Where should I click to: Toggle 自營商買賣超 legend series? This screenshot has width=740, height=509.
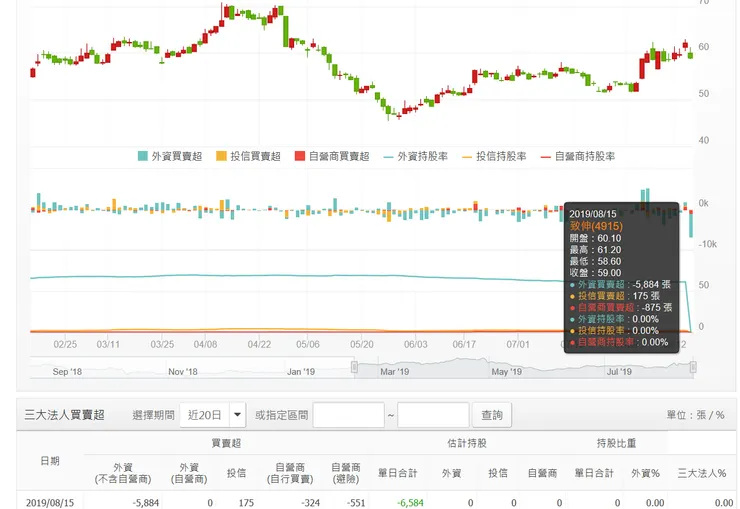[332, 156]
